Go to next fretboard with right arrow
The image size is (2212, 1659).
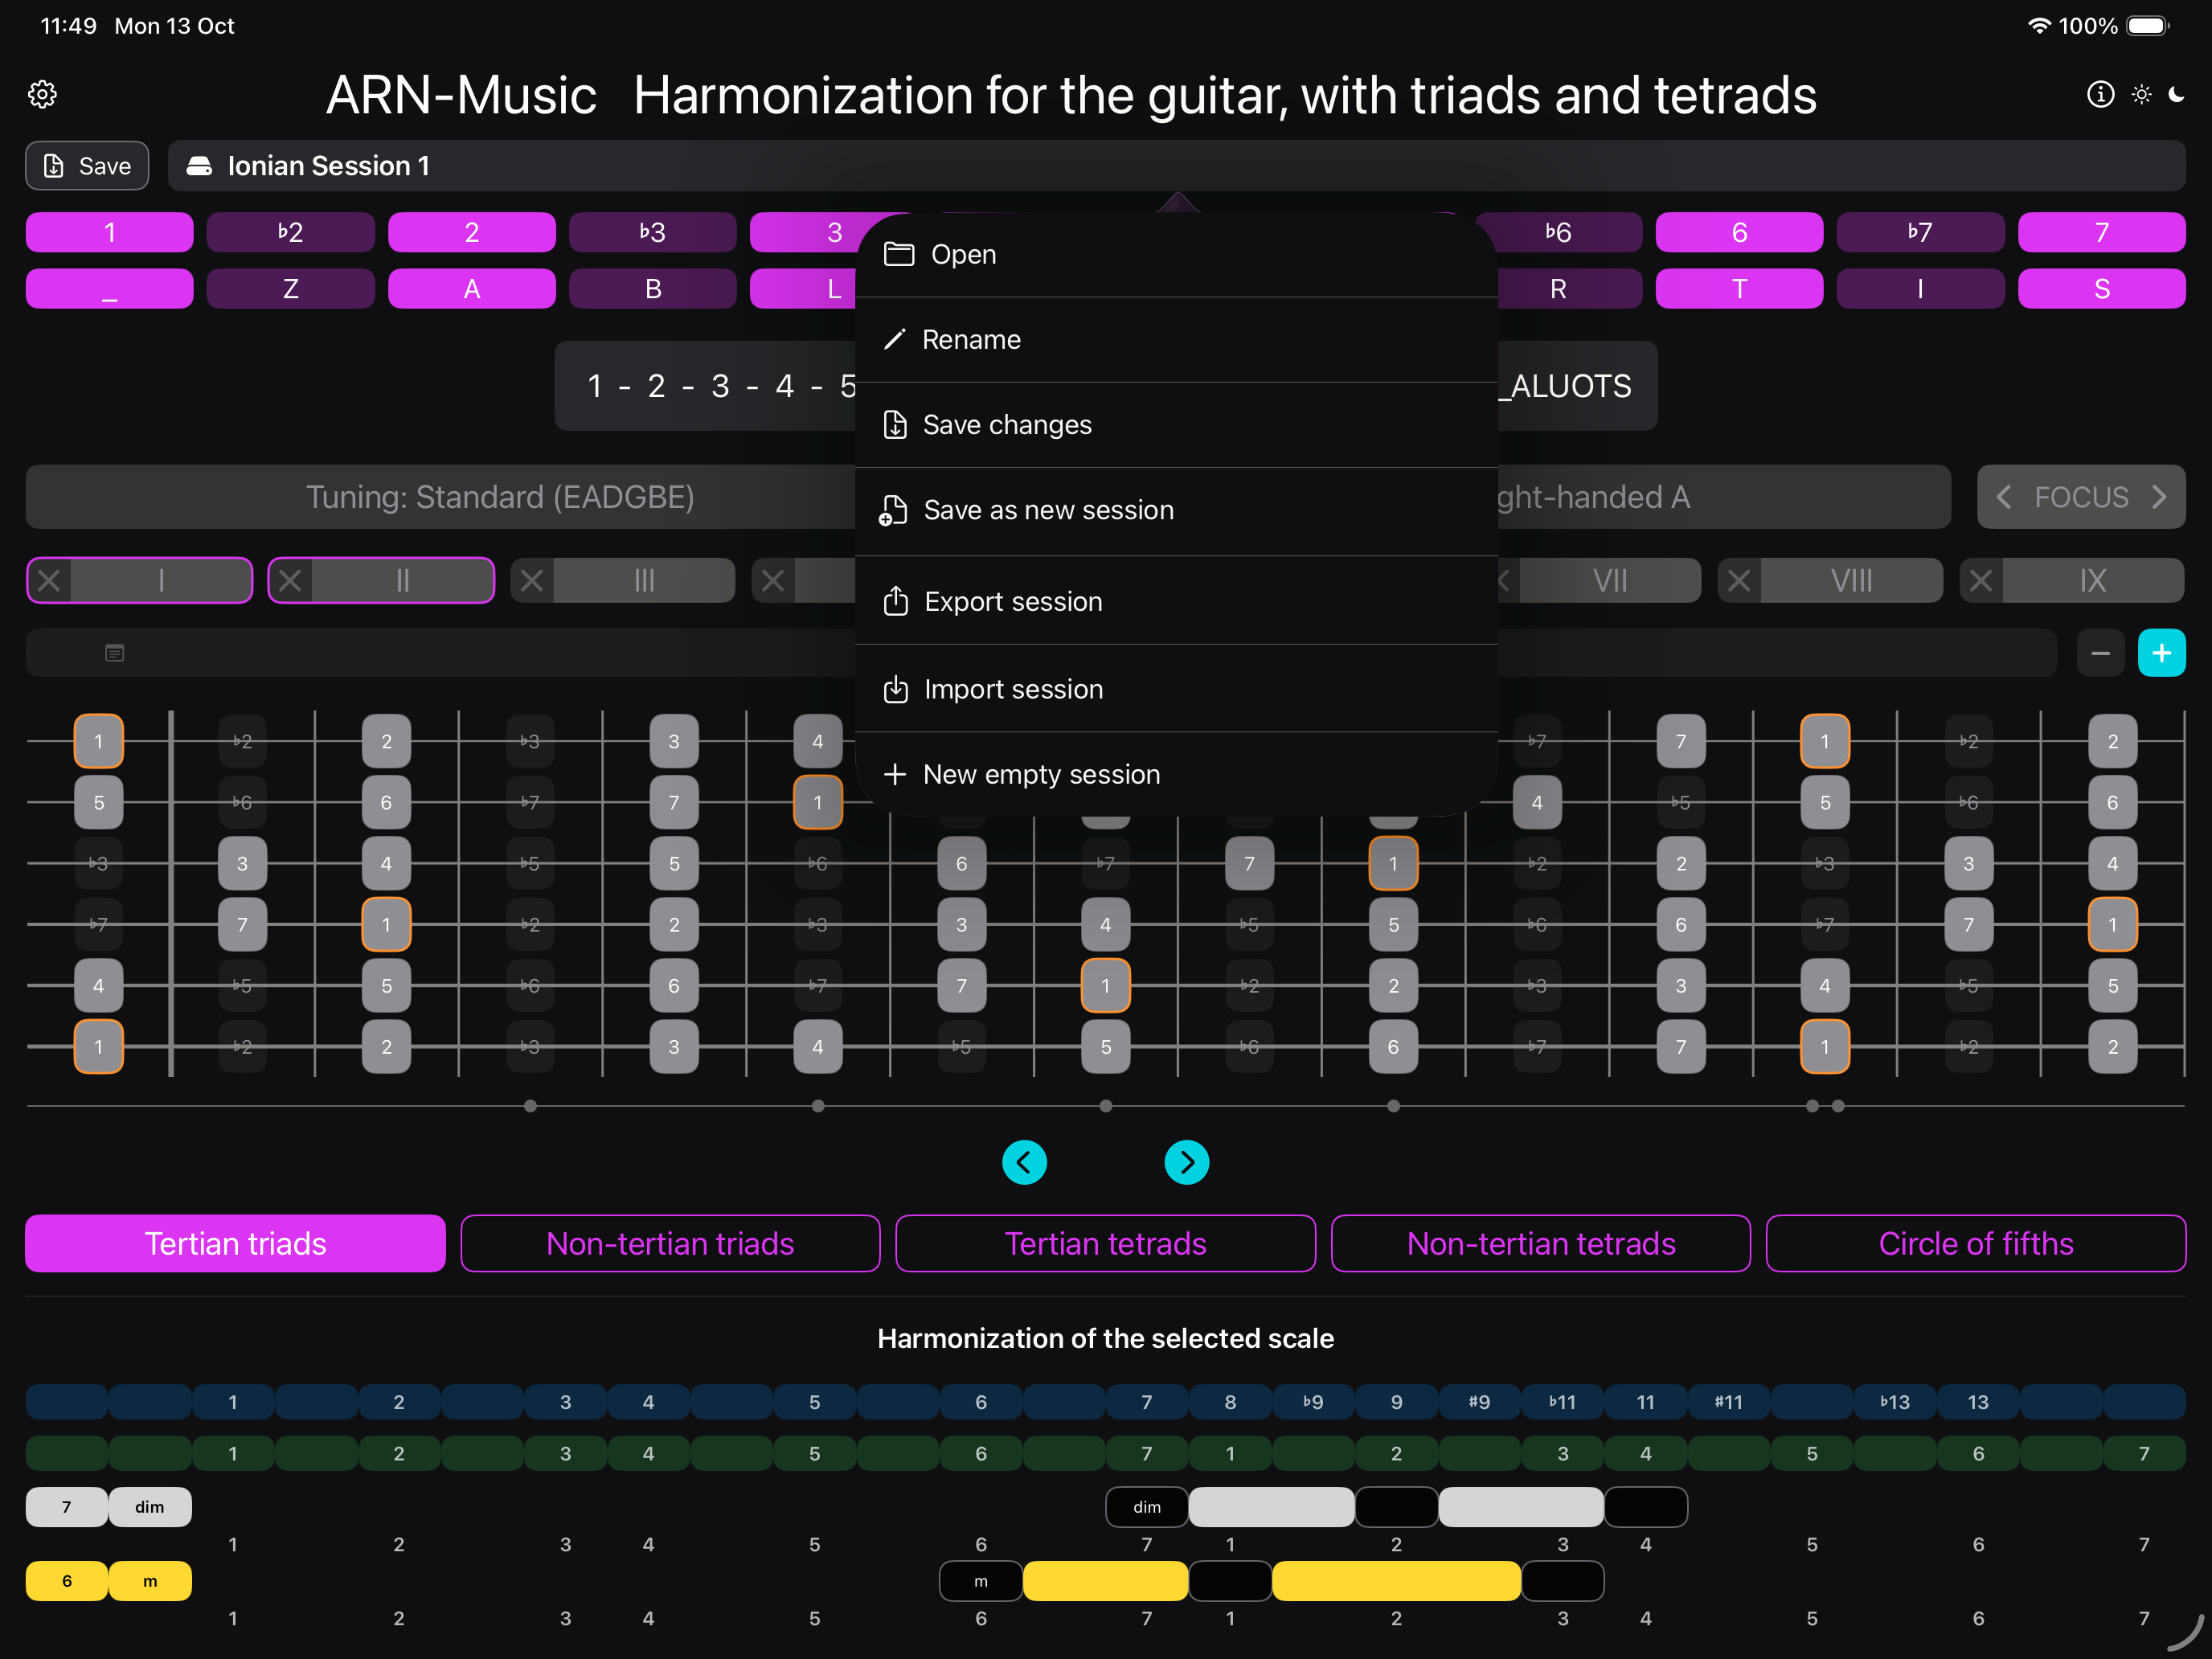coord(1186,1162)
